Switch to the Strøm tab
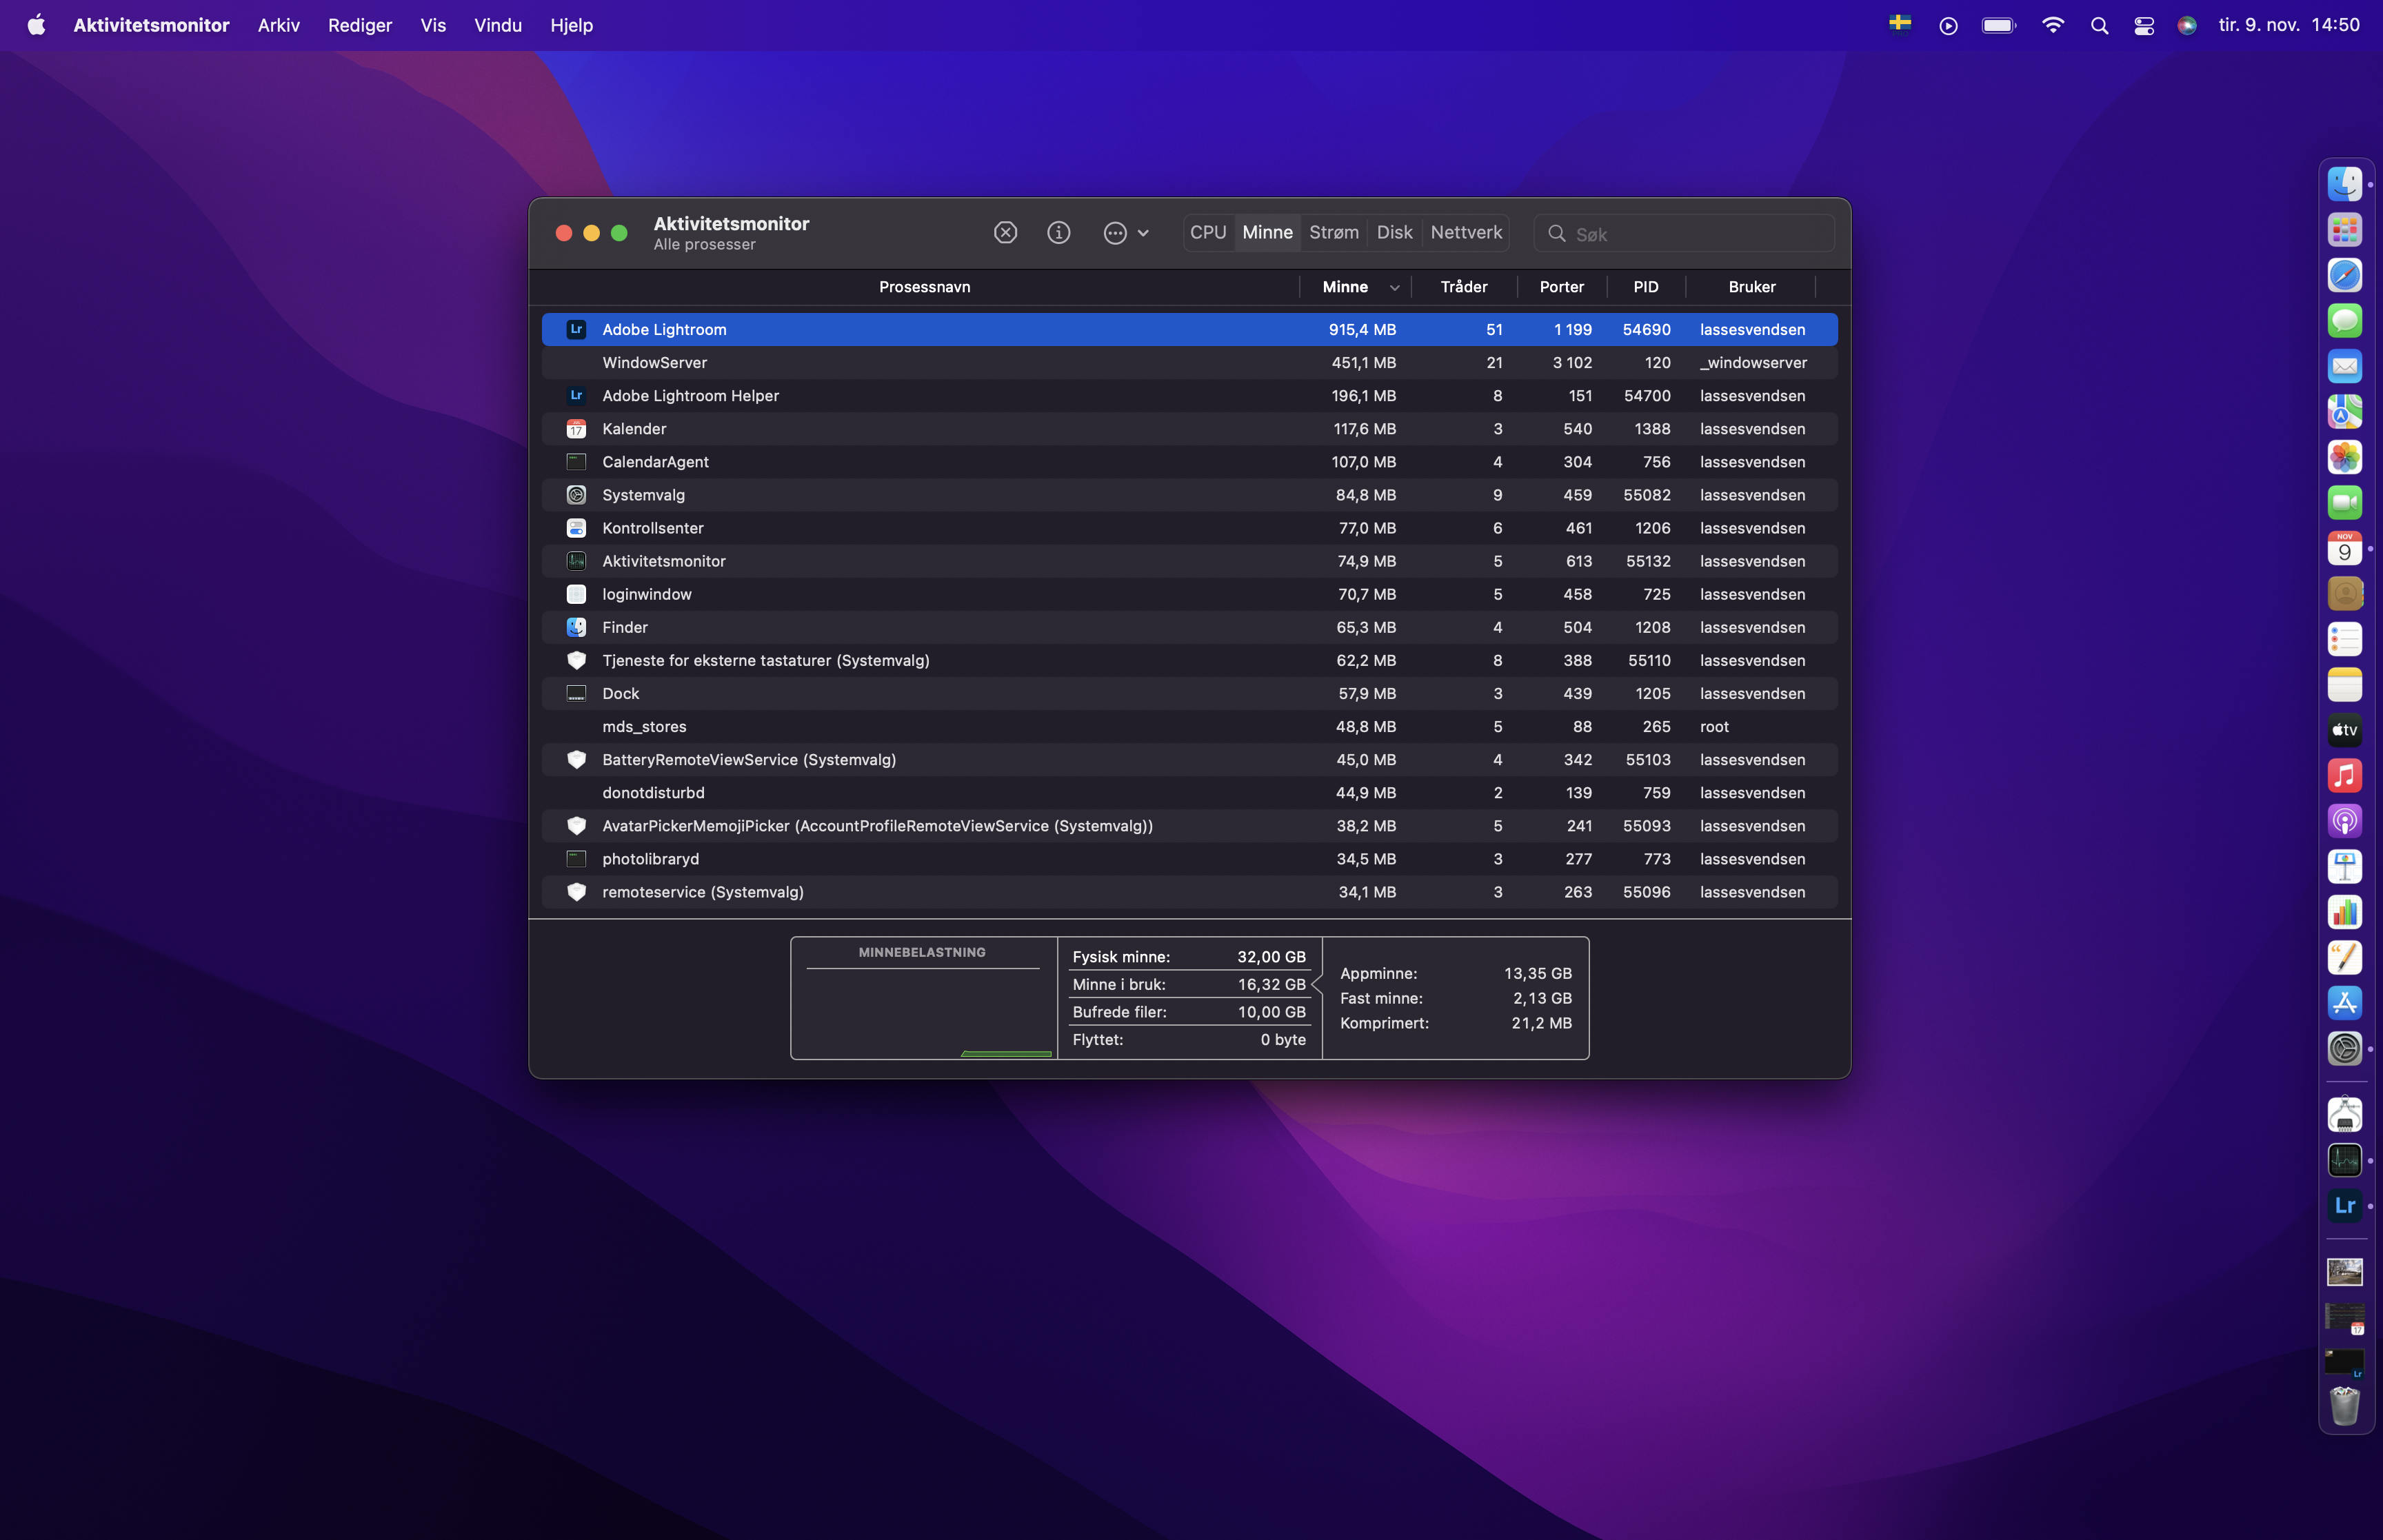Viewport: 2383px width, 1540px height. tap(1334, 232)
